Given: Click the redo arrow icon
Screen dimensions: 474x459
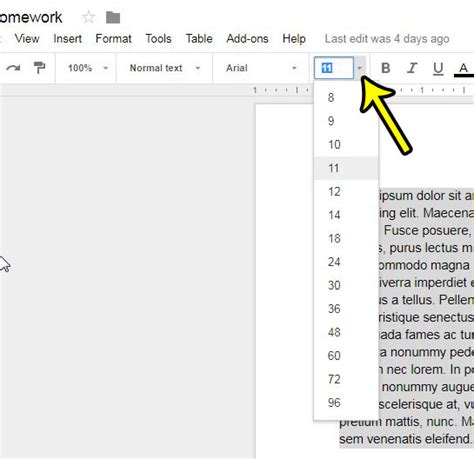Looking at the screenshot, I should click(x=13, y=68).
